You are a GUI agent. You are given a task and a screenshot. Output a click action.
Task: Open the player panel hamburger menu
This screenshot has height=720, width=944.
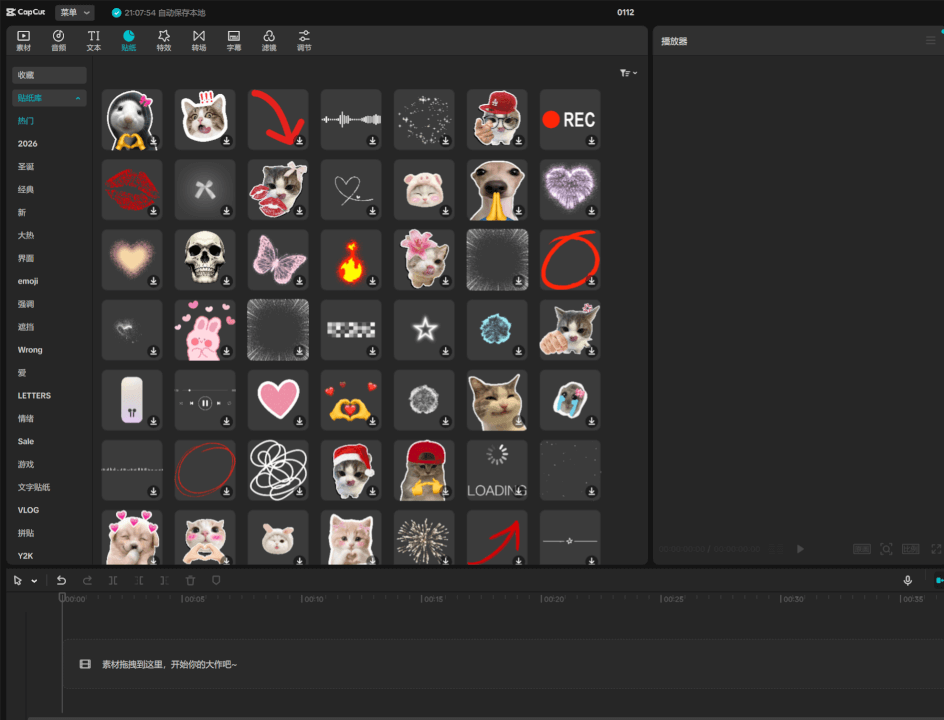pyautogui.click(x=931, y=41)
